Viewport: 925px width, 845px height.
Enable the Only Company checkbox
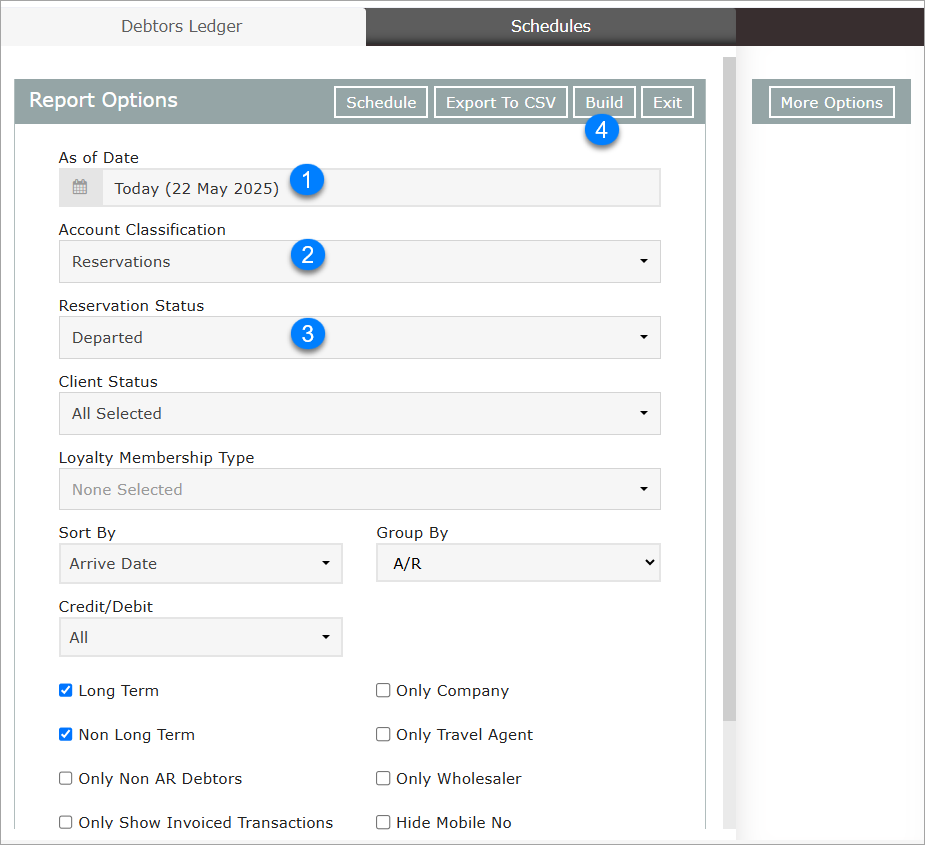pos(383,691)
